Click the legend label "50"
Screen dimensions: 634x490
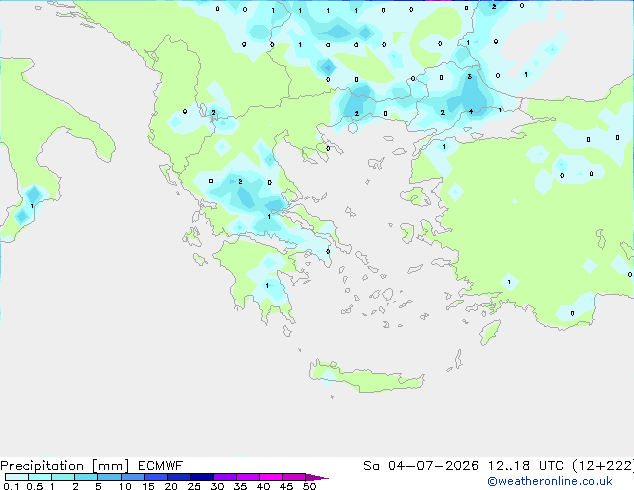[309, 486]
